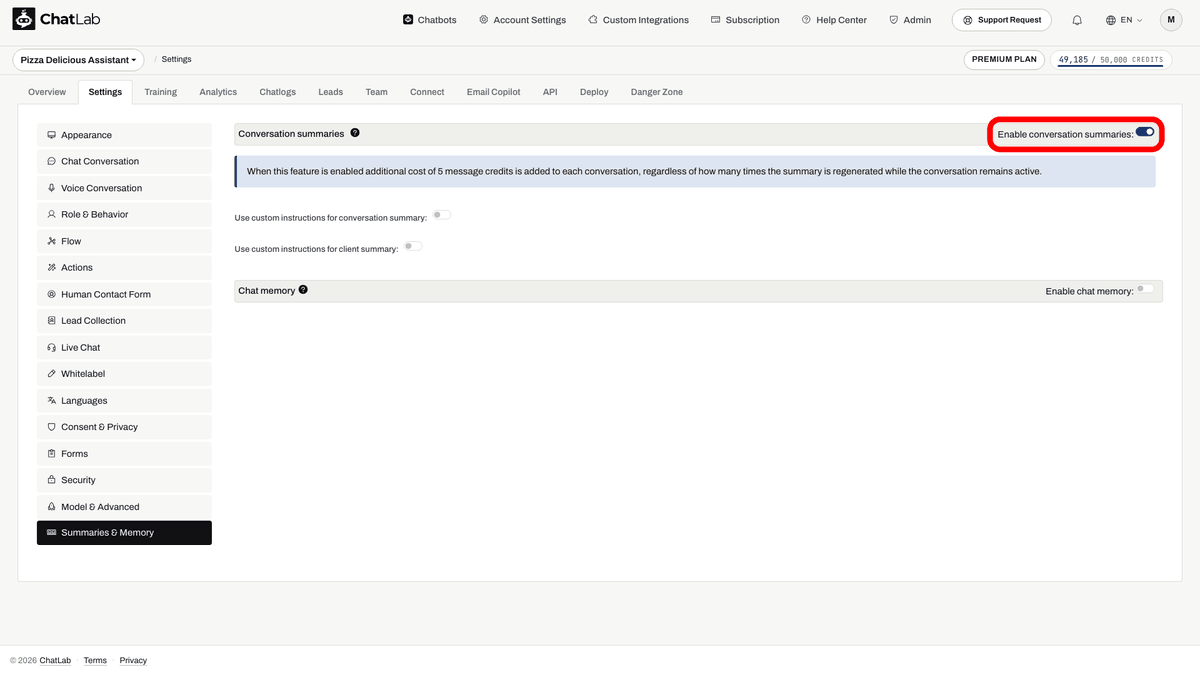This screenshot has width=1200, height=675.
Task: Open the EN language dropdown
Action: pyautogui.click(x=1124, y=20)
